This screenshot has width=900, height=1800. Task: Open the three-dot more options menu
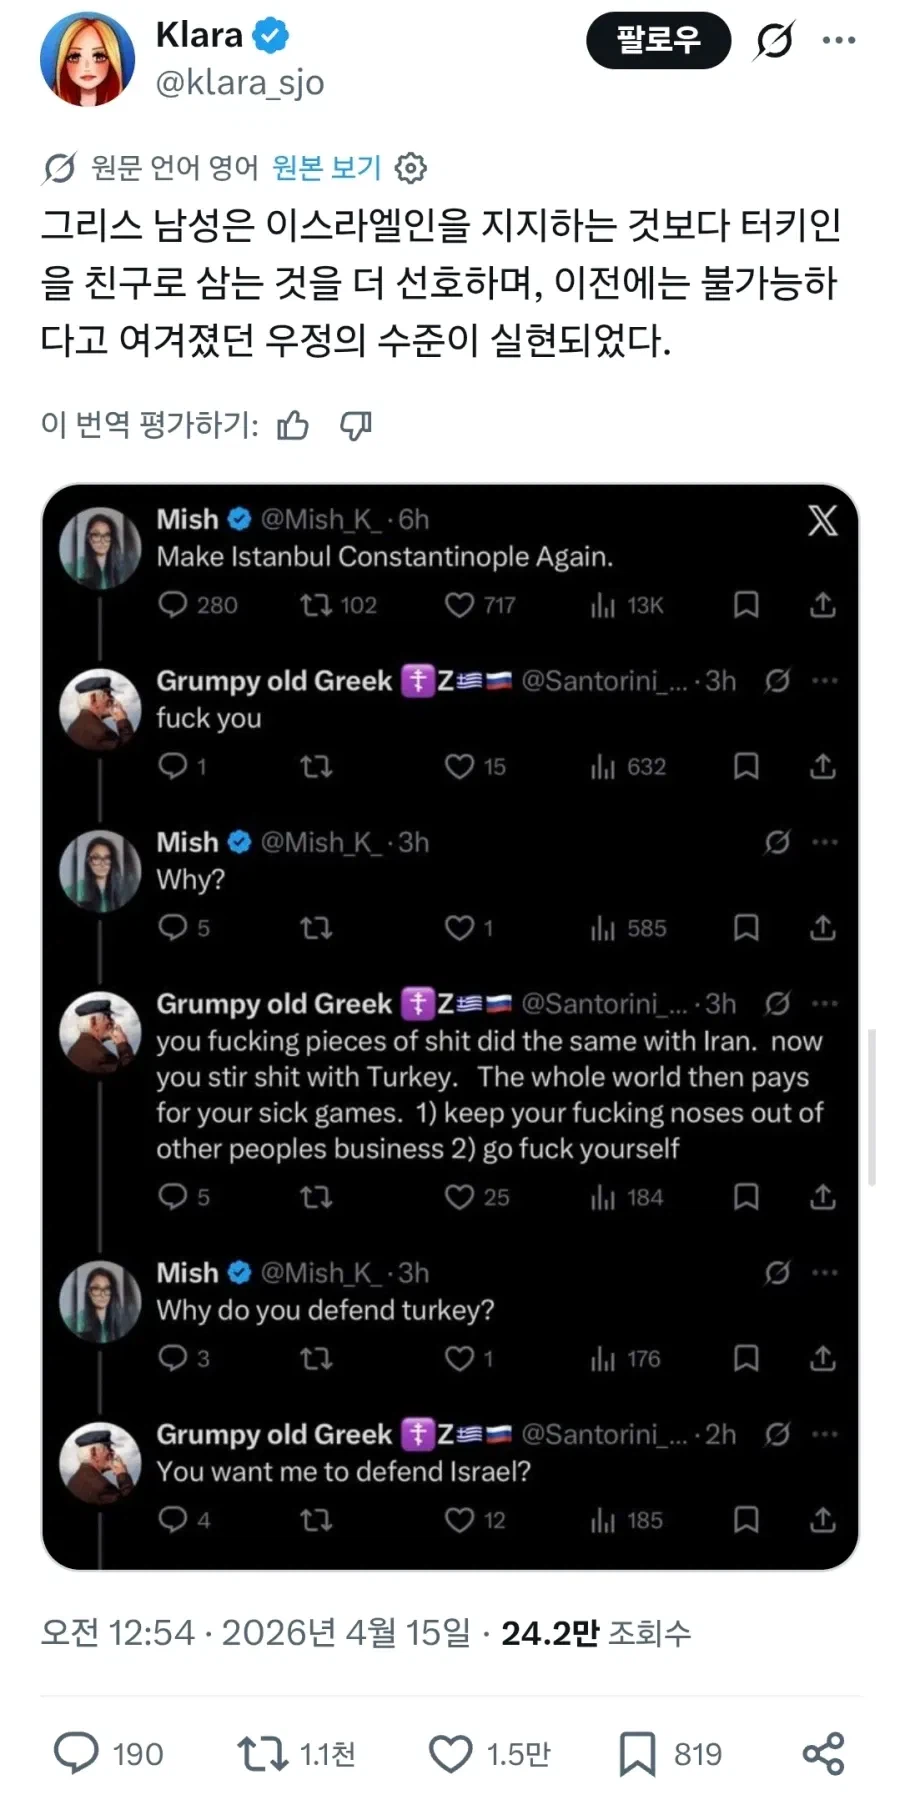[838, 41]
